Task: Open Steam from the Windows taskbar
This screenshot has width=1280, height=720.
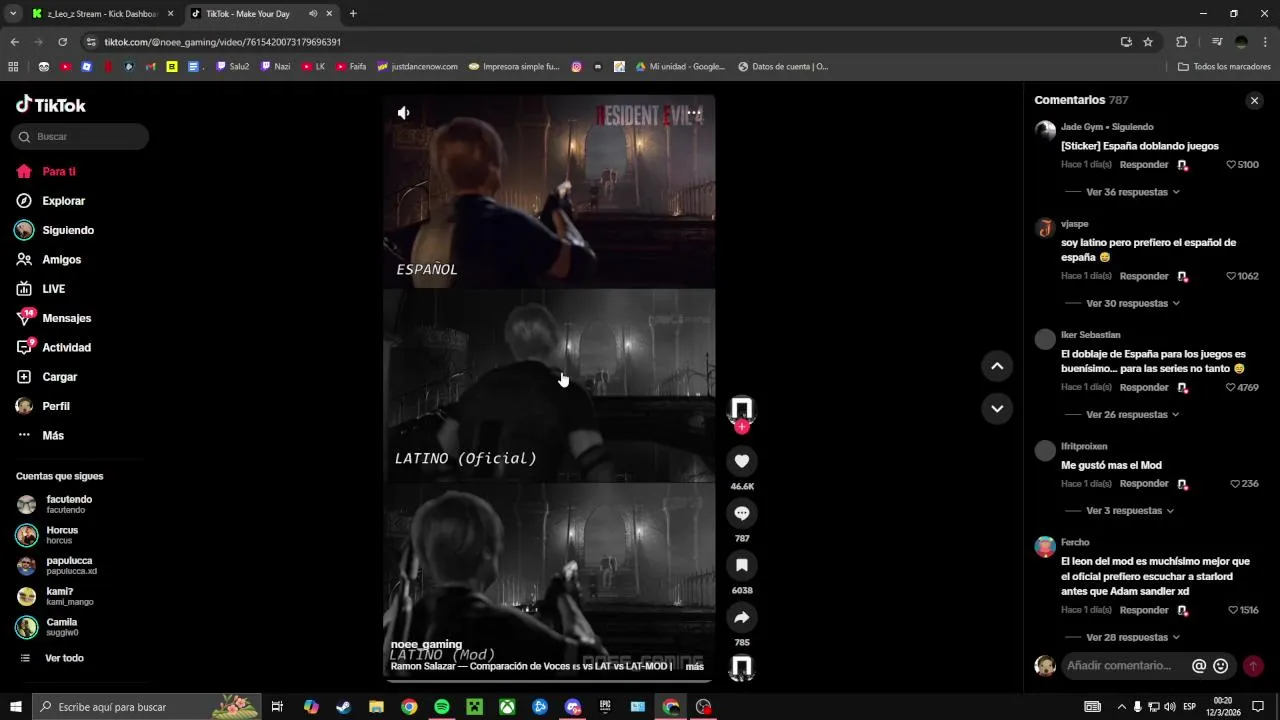Action: tap(343, 707)
